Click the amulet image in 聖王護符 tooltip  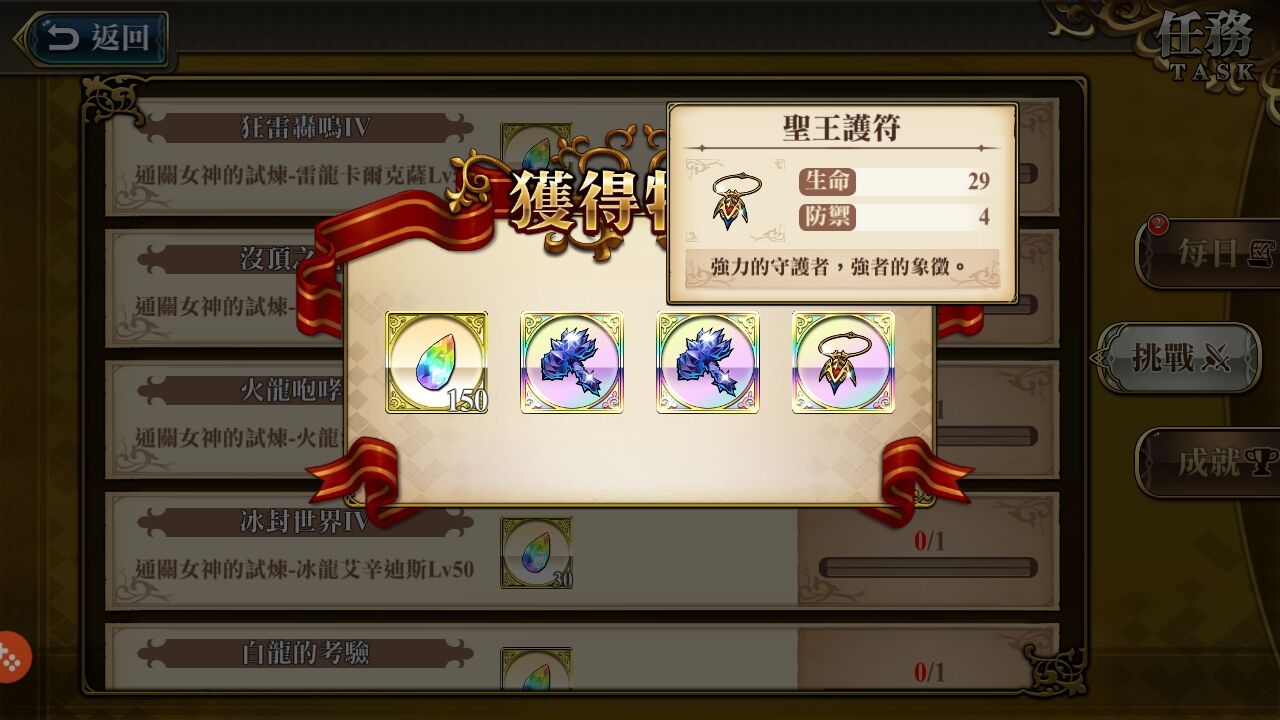[x=736, y=200]
